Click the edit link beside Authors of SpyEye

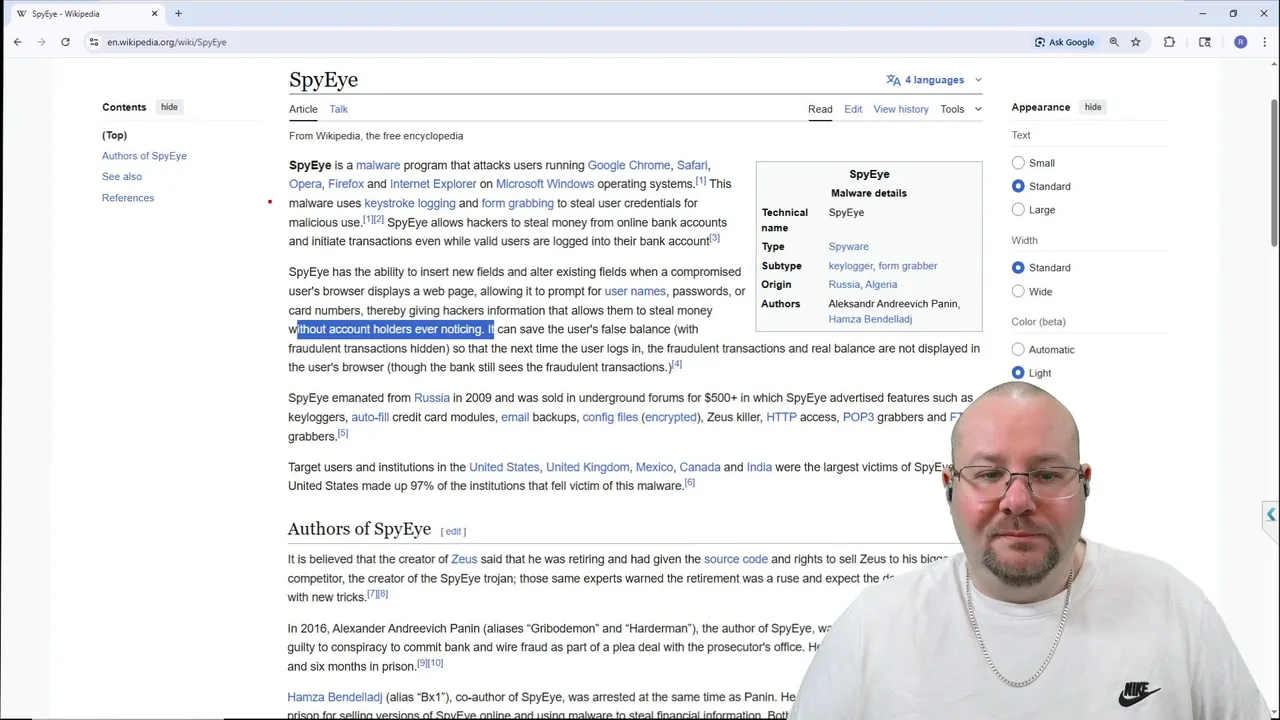453,531
